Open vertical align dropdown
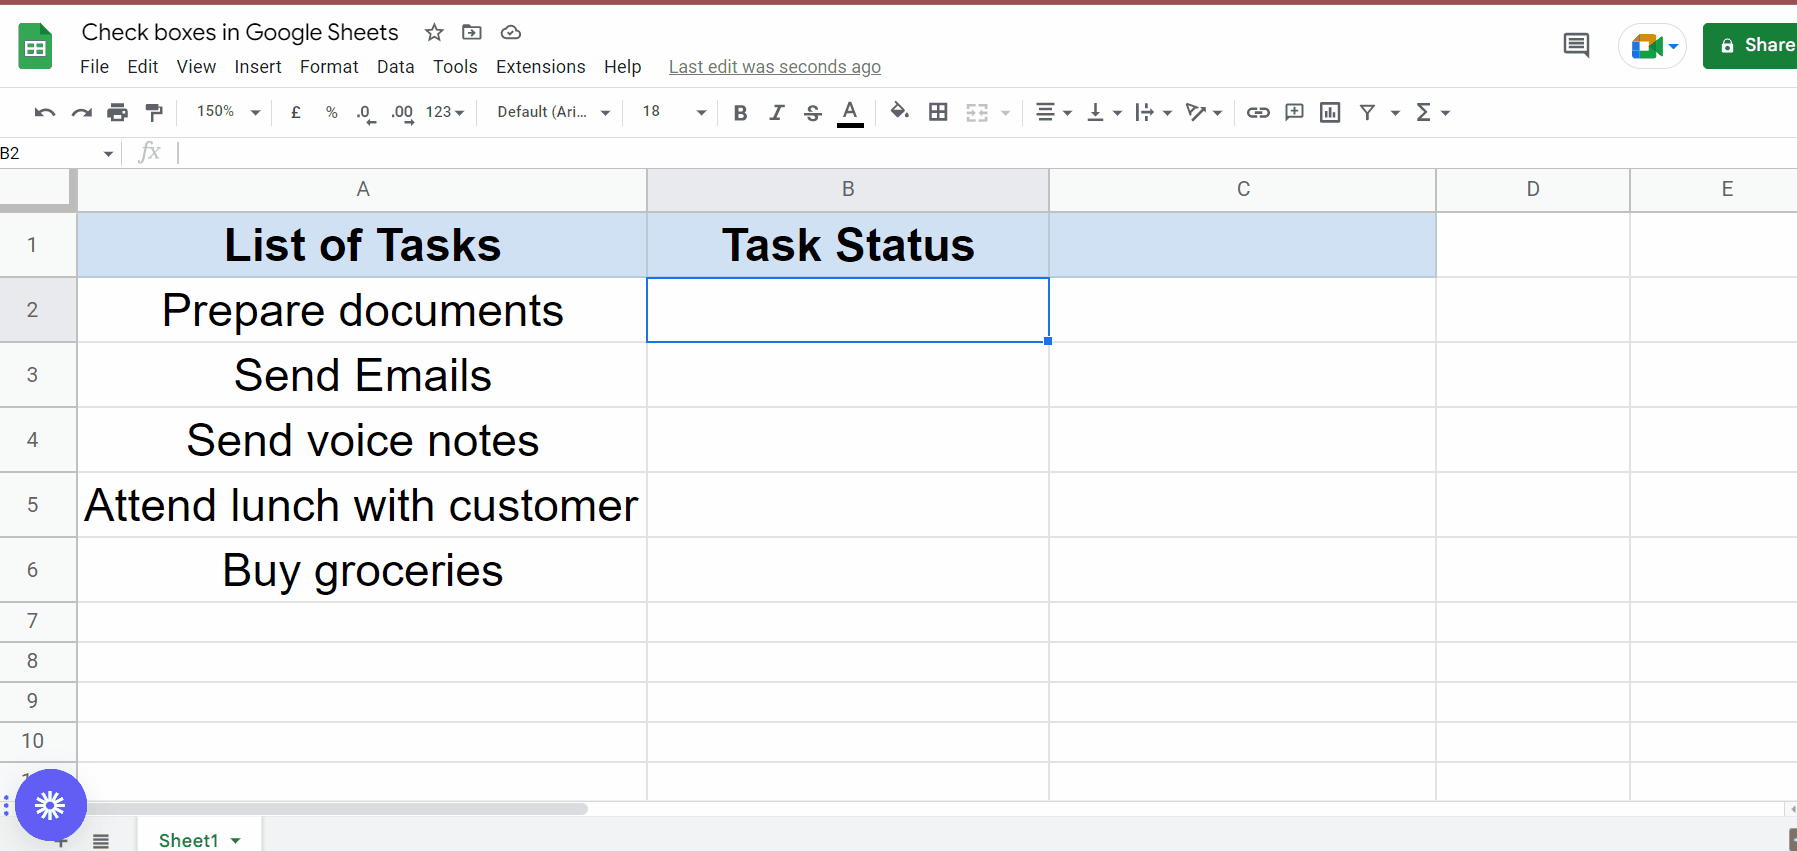 (x=1104, y=112)
